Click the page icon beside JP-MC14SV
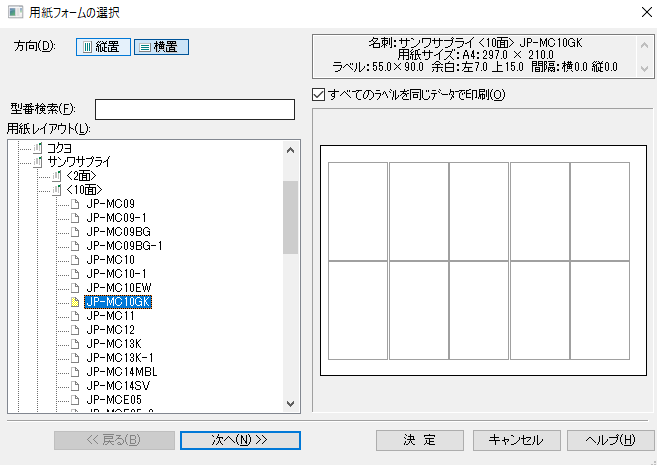This screenshot has height=465, width=657. [x=75, y=386]
